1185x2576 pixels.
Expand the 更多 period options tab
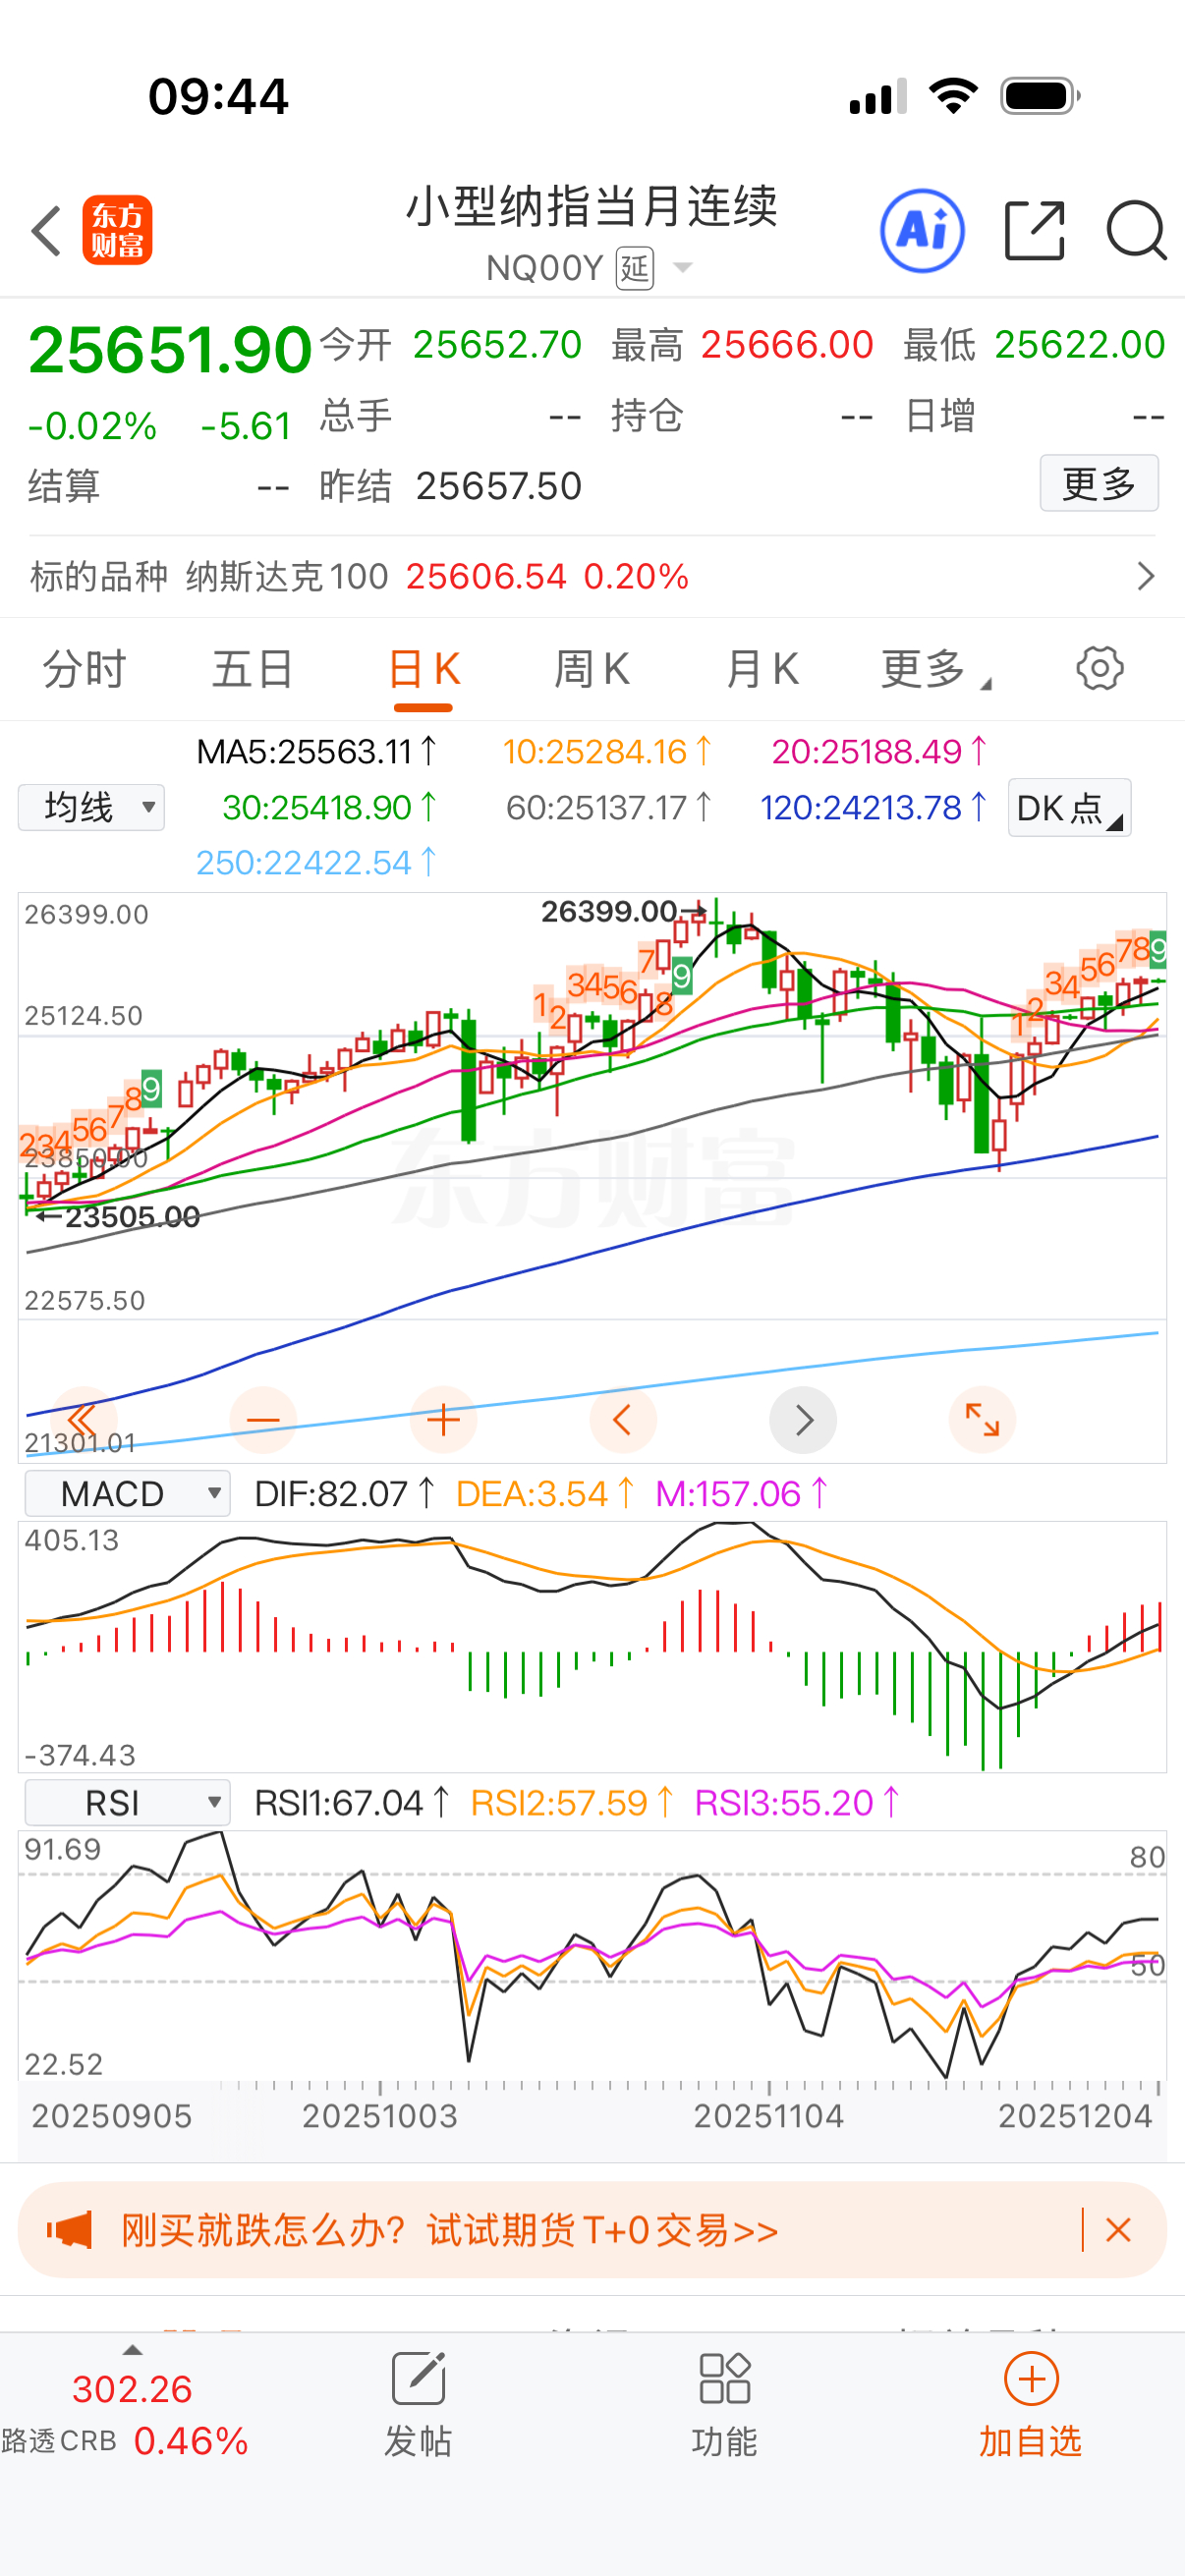coord(935,668)
